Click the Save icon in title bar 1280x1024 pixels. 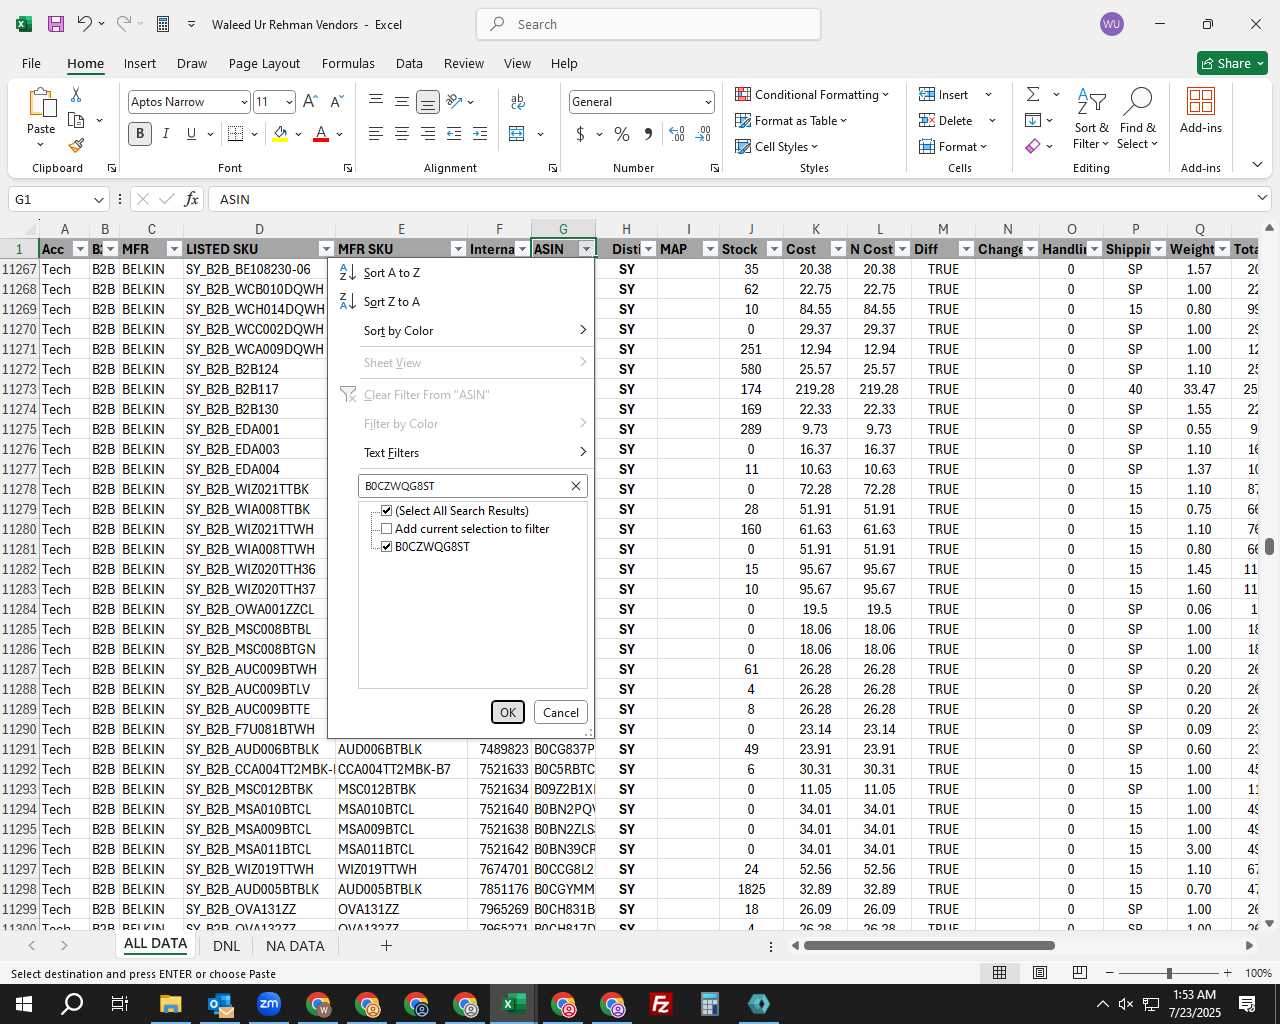pyautogui.click(x=56, y=24)
